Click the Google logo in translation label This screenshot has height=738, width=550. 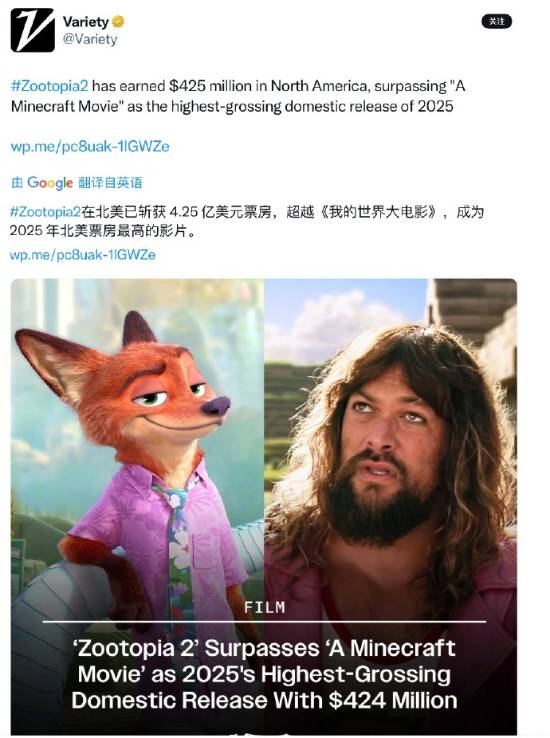[x=50, y=183]
